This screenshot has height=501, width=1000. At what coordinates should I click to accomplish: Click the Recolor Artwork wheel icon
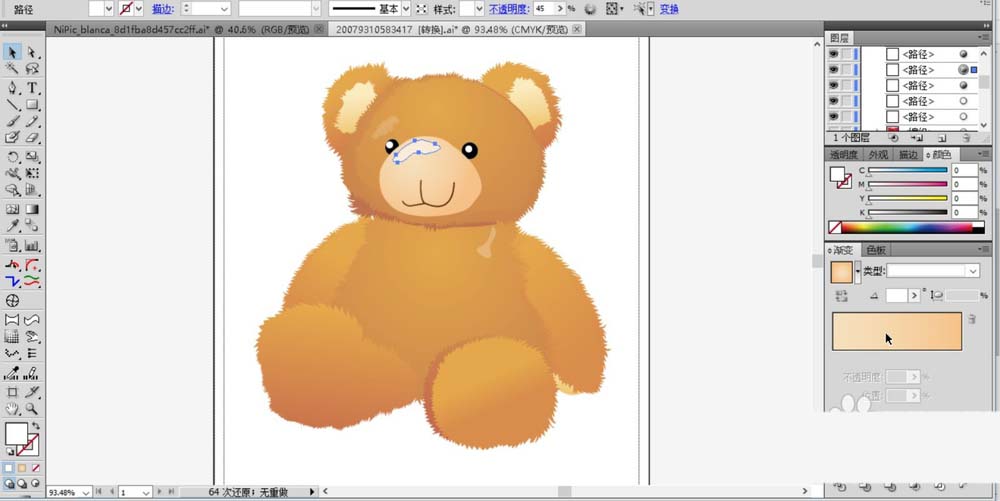coord(591,9)
